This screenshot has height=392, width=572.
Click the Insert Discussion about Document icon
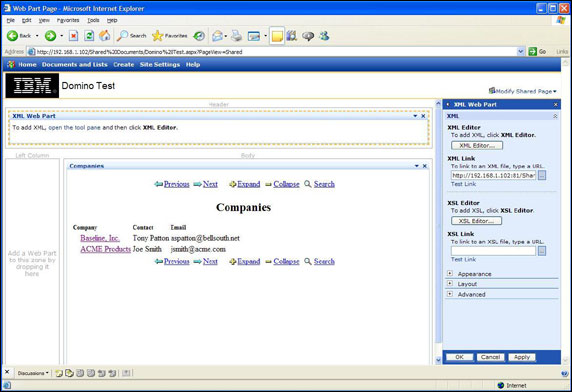pos(59,373)
